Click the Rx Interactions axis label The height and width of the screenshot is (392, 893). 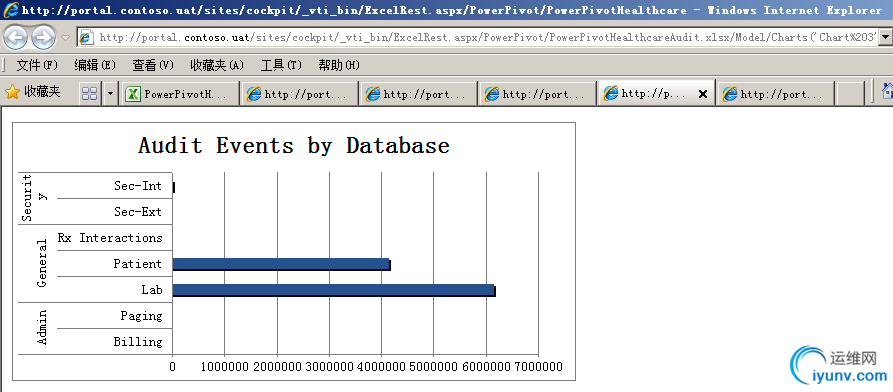coord(110,238)
